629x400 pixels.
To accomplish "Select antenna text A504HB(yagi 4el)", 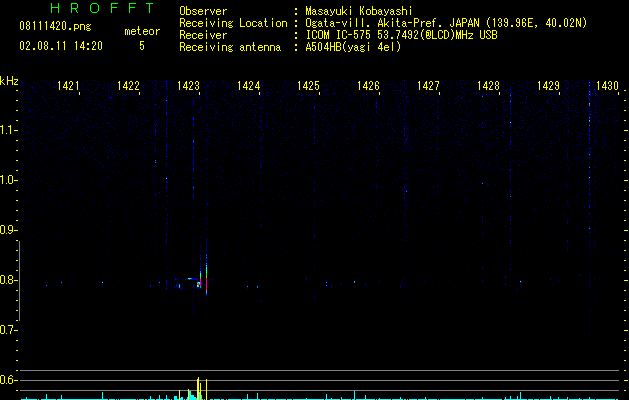I will click(353, 47).
